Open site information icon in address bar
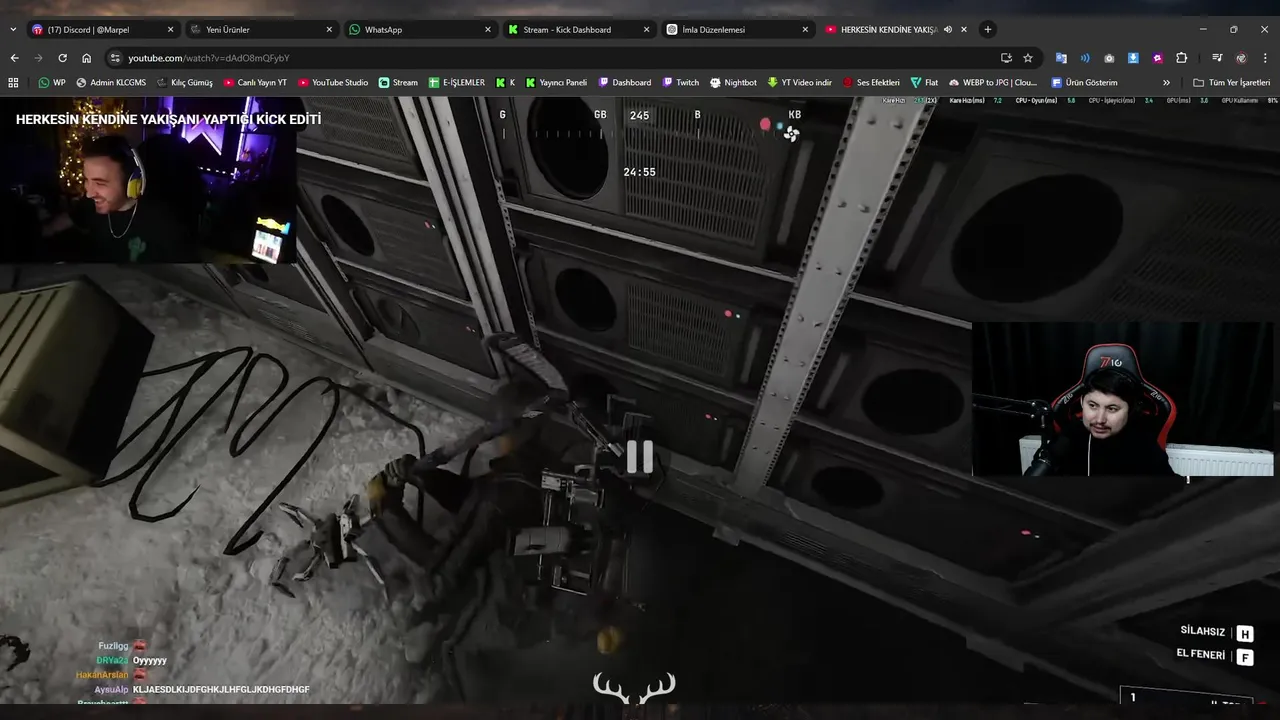Viewport: 1280px width, 720px height. point(115,58)
